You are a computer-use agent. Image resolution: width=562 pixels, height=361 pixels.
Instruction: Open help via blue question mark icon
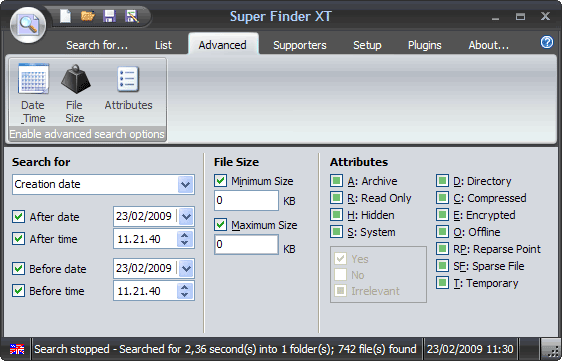(547, 43)
